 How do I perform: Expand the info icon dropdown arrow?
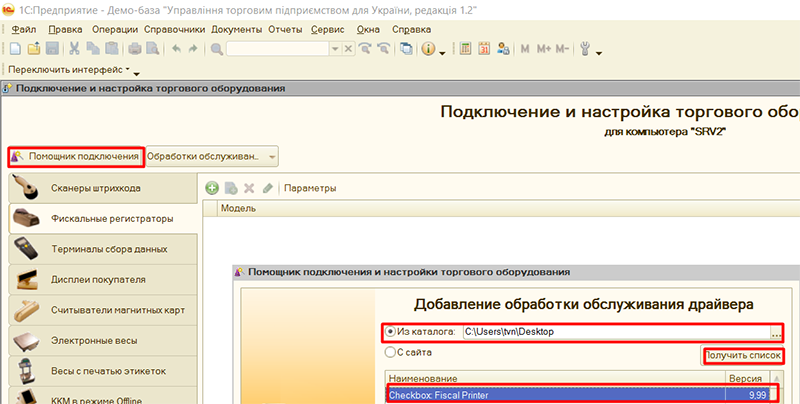[442, 53]
